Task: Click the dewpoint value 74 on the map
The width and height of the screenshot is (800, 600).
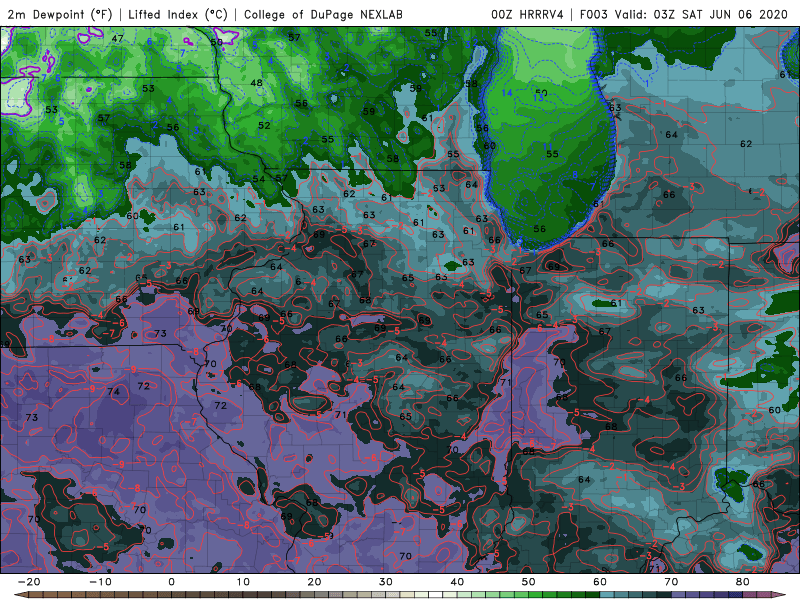Action: coord(113,392)
